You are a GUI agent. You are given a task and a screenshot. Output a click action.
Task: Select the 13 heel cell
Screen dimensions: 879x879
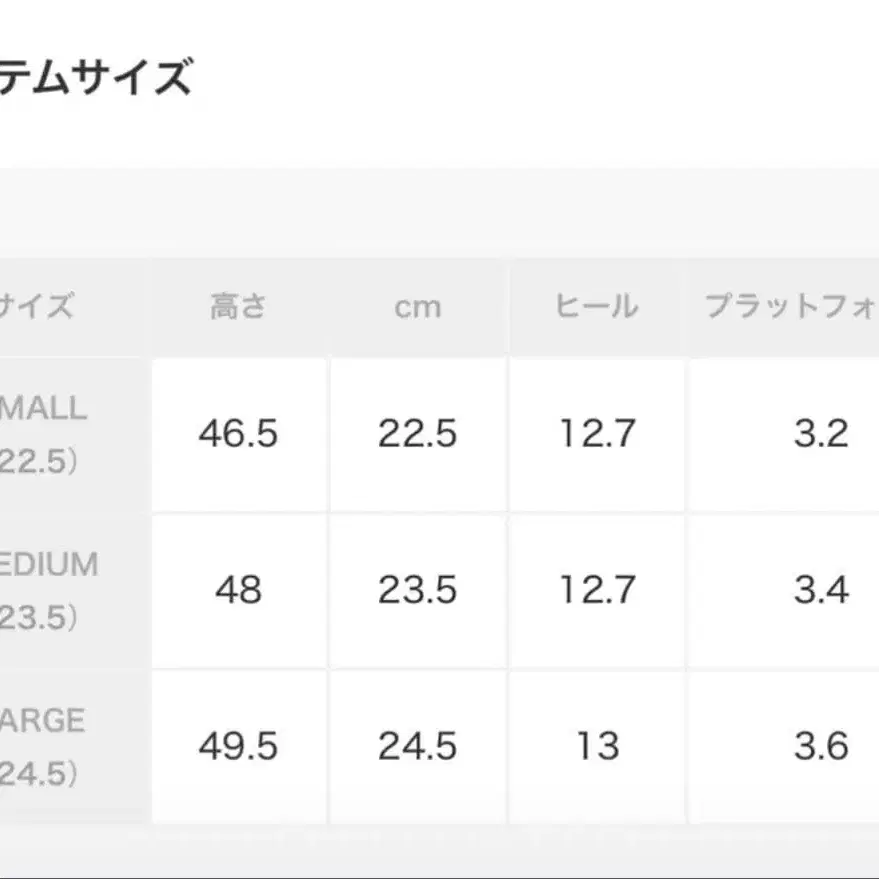click(596, 746)
